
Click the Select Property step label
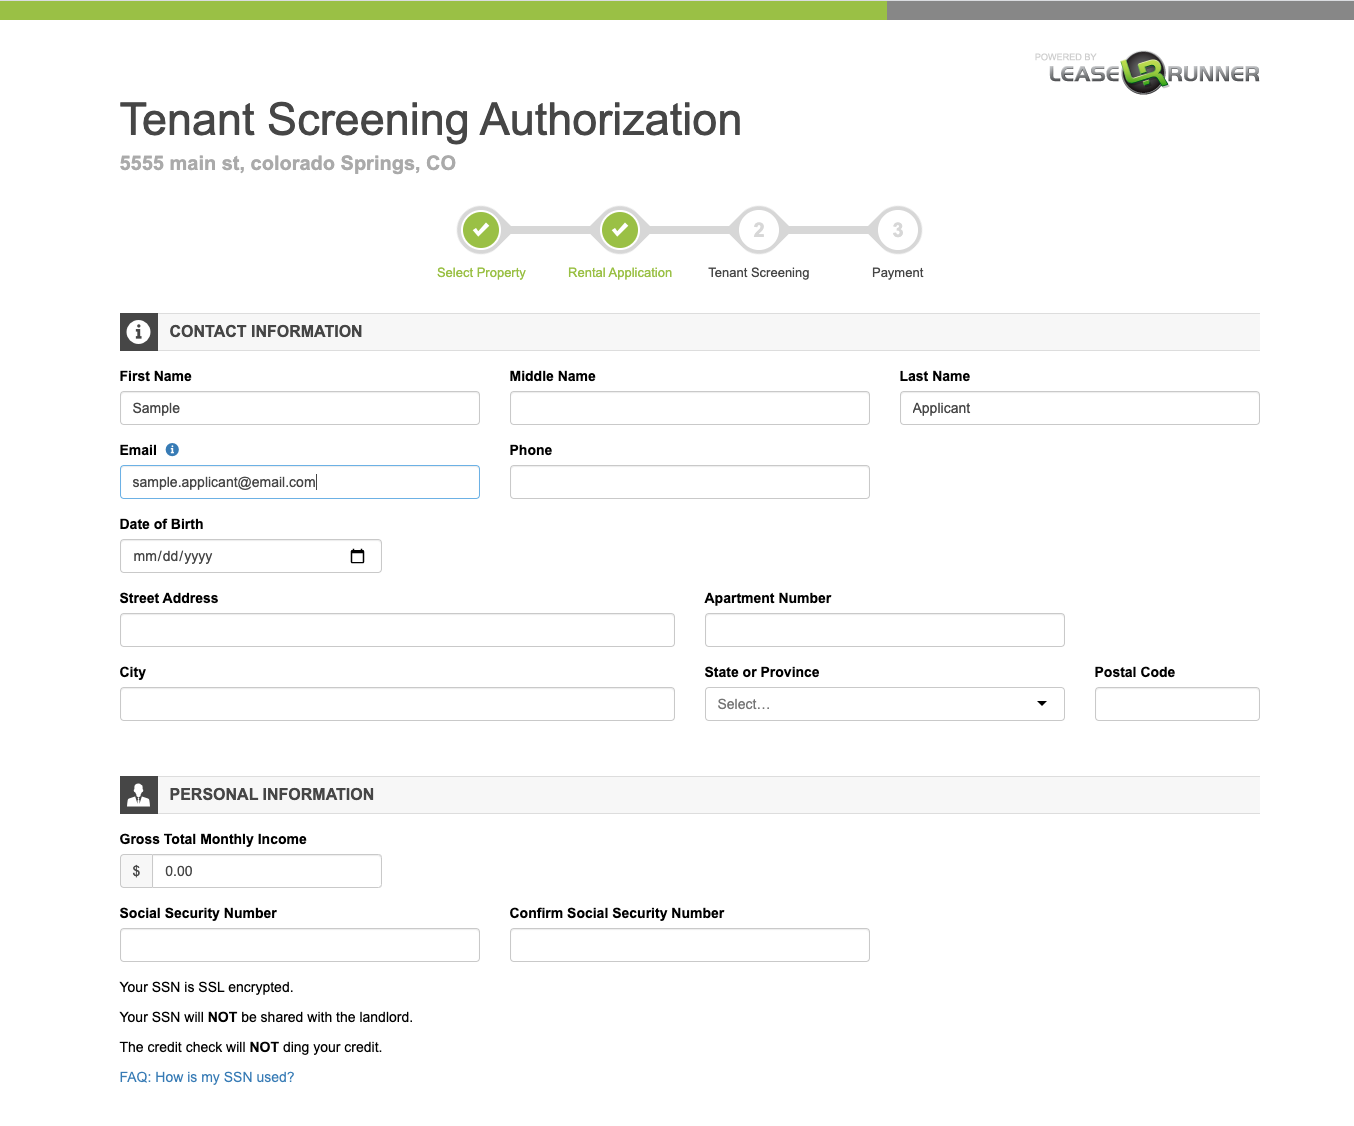click(x=481, y=273)
